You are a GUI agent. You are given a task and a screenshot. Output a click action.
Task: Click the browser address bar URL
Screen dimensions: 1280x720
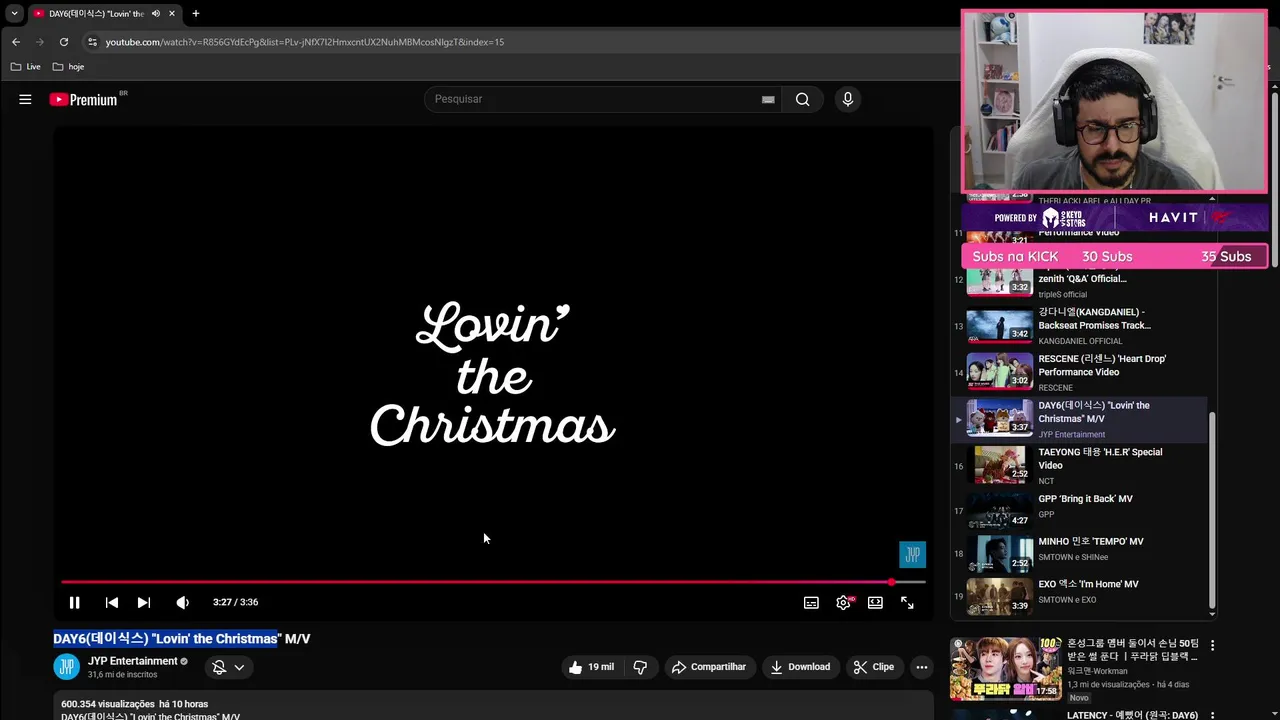(x=305, y=42)
